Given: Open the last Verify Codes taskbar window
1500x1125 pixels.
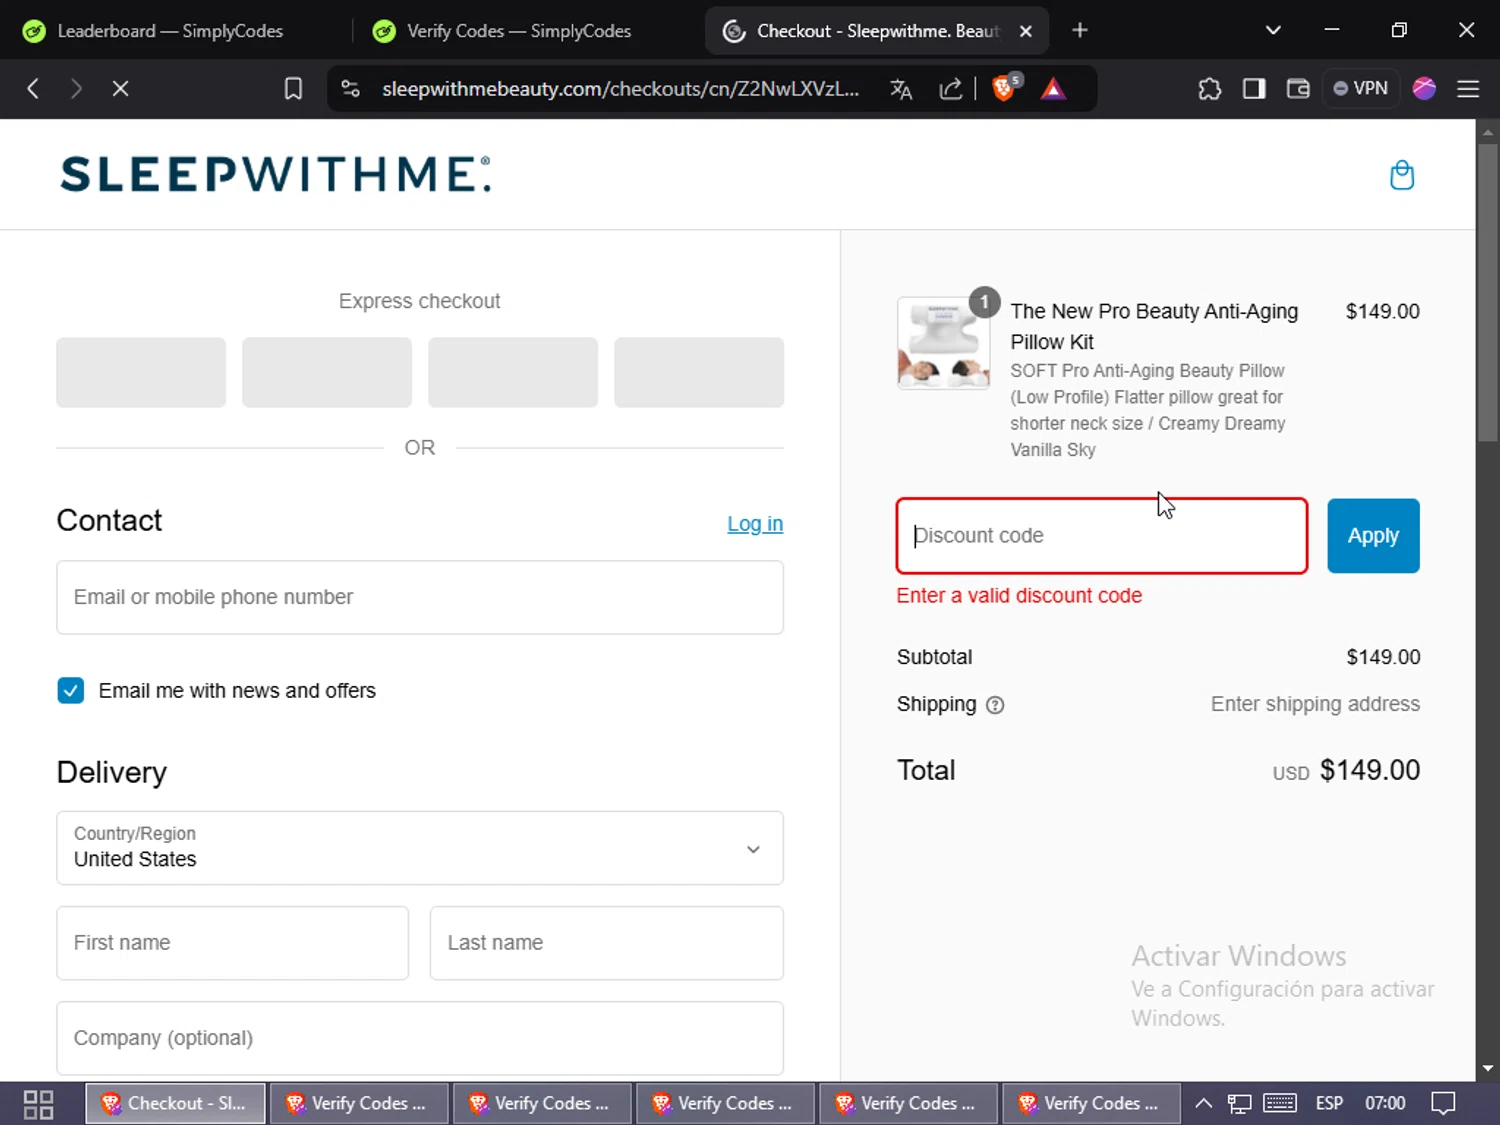Looking at the screenshot, I should 1091,1104.
